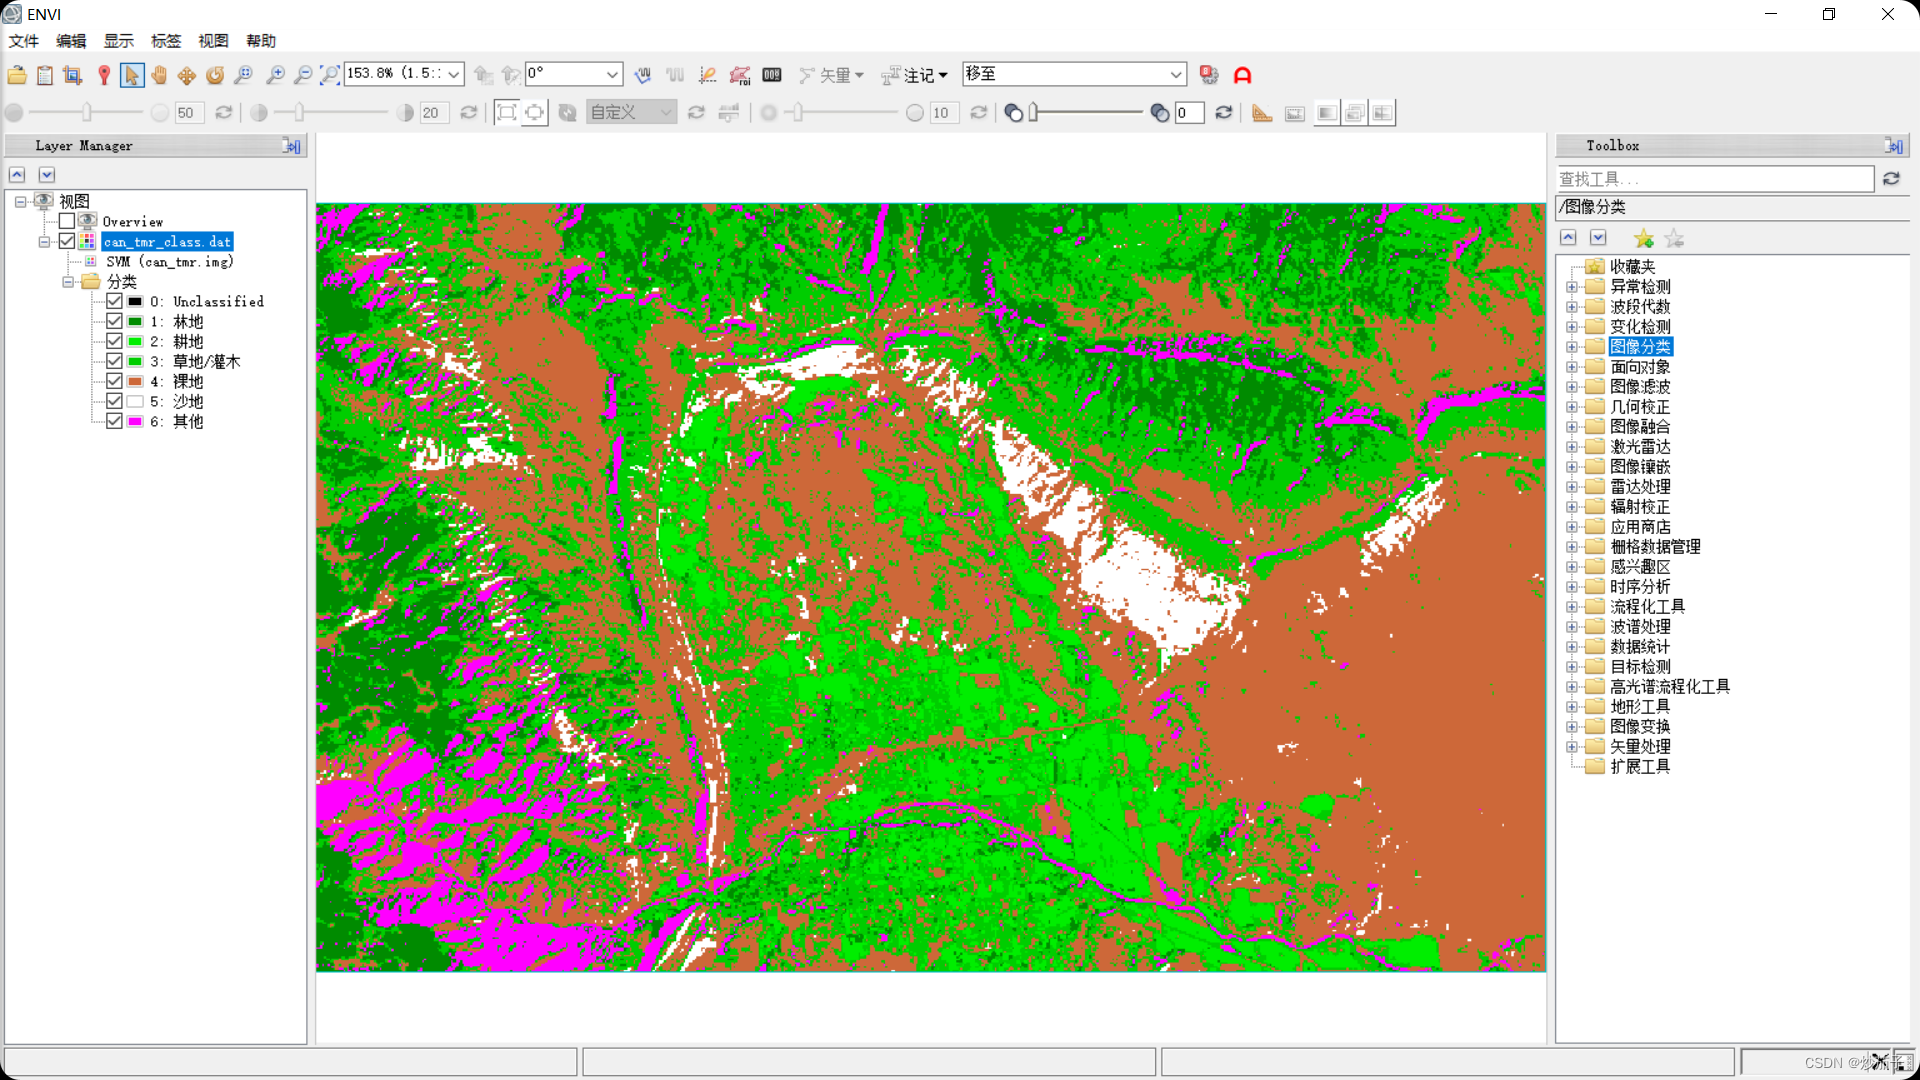Screen dimensions: 1920x1080
Task: Click the Data Manager clipboard icon
Action: (45, 75)
